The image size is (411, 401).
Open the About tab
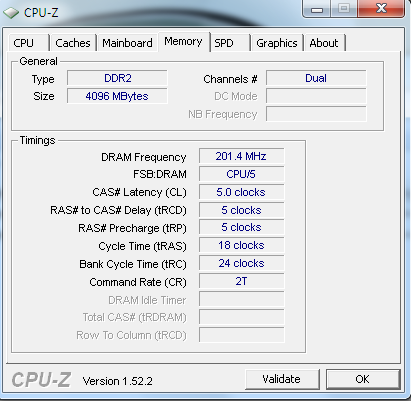324,43
